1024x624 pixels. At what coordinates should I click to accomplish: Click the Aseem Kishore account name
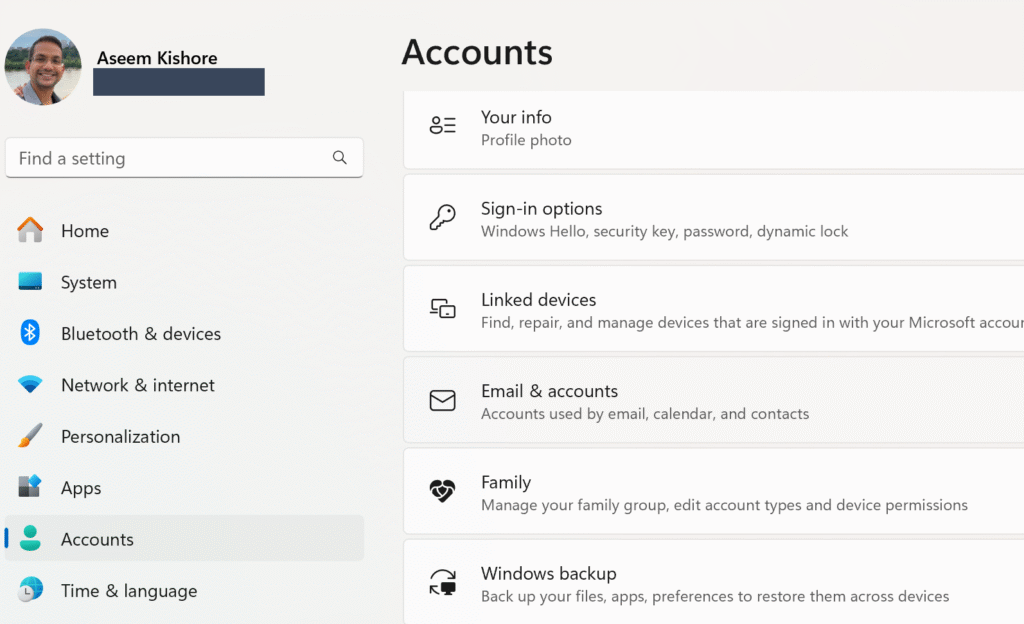pos(157,58)
